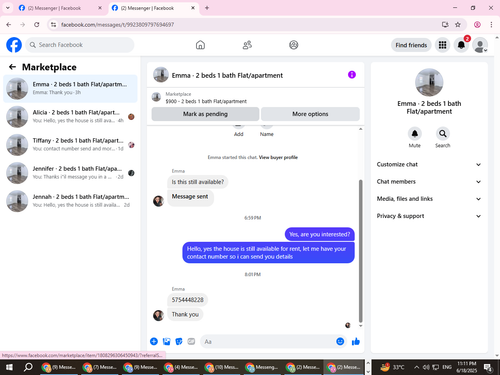500x375 pixels.
Task: Open a new browser tab
Action: [x=207, y=8]
